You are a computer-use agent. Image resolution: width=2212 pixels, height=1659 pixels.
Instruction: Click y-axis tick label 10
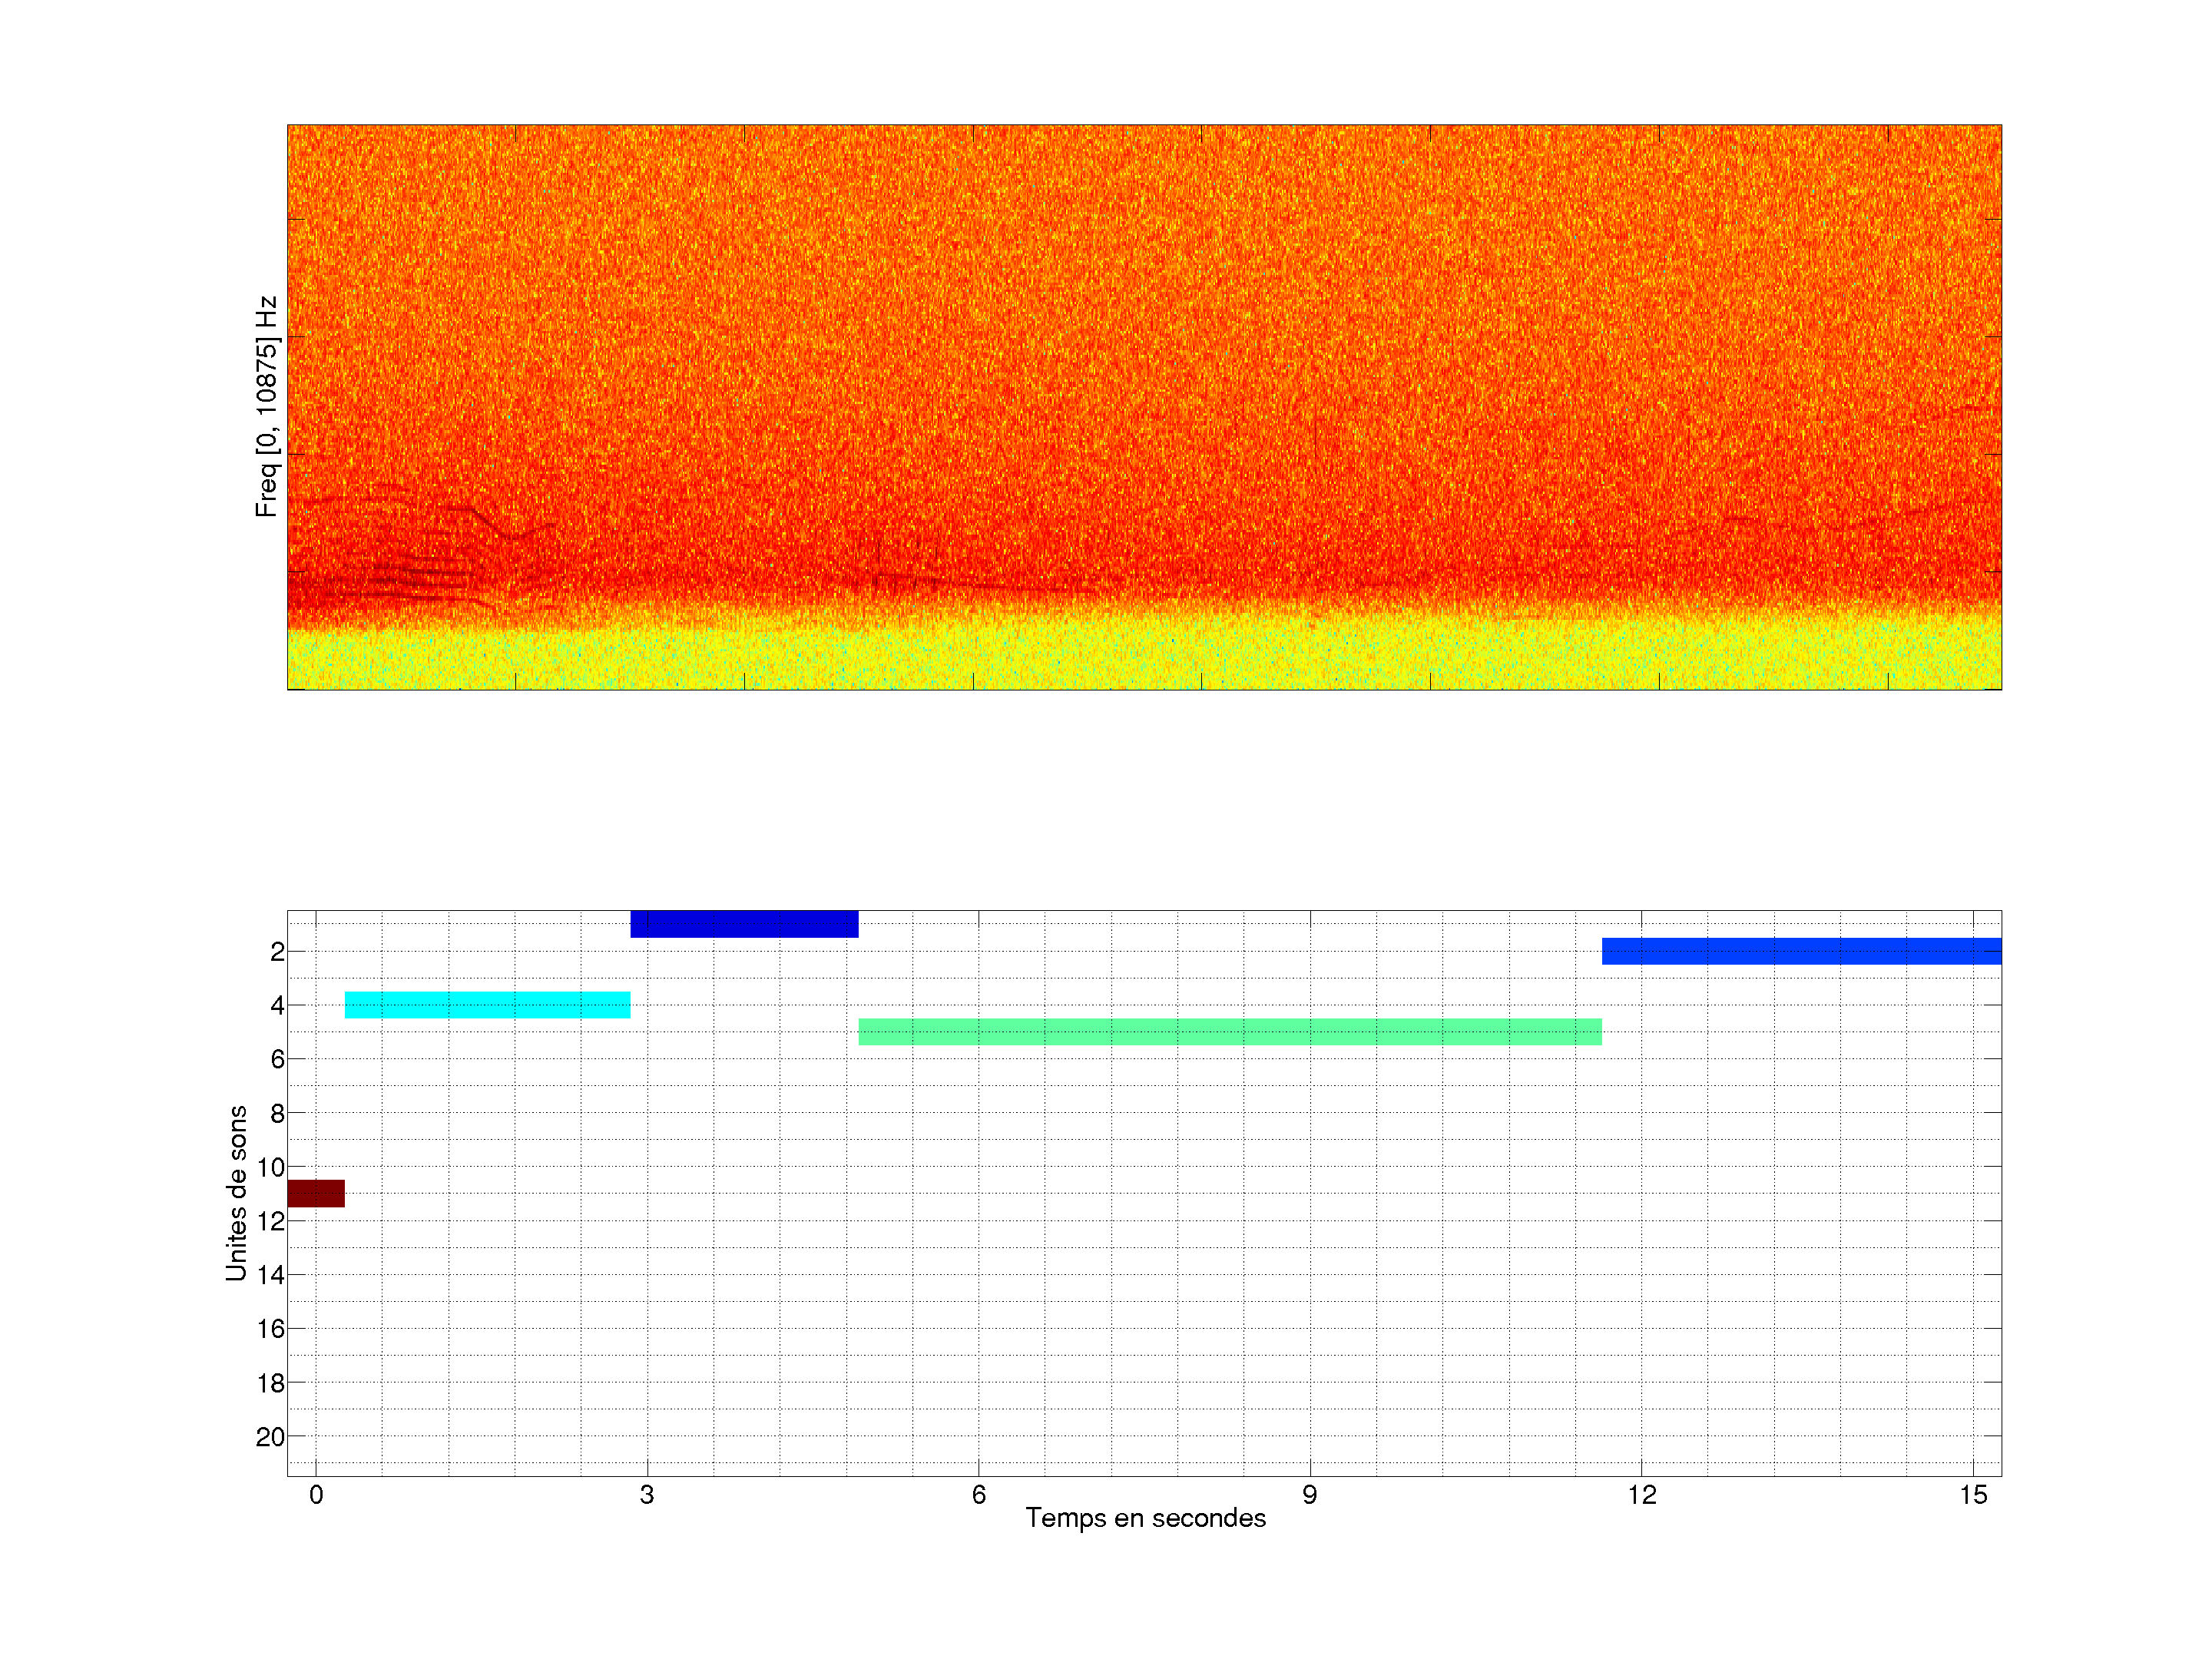270,1167
